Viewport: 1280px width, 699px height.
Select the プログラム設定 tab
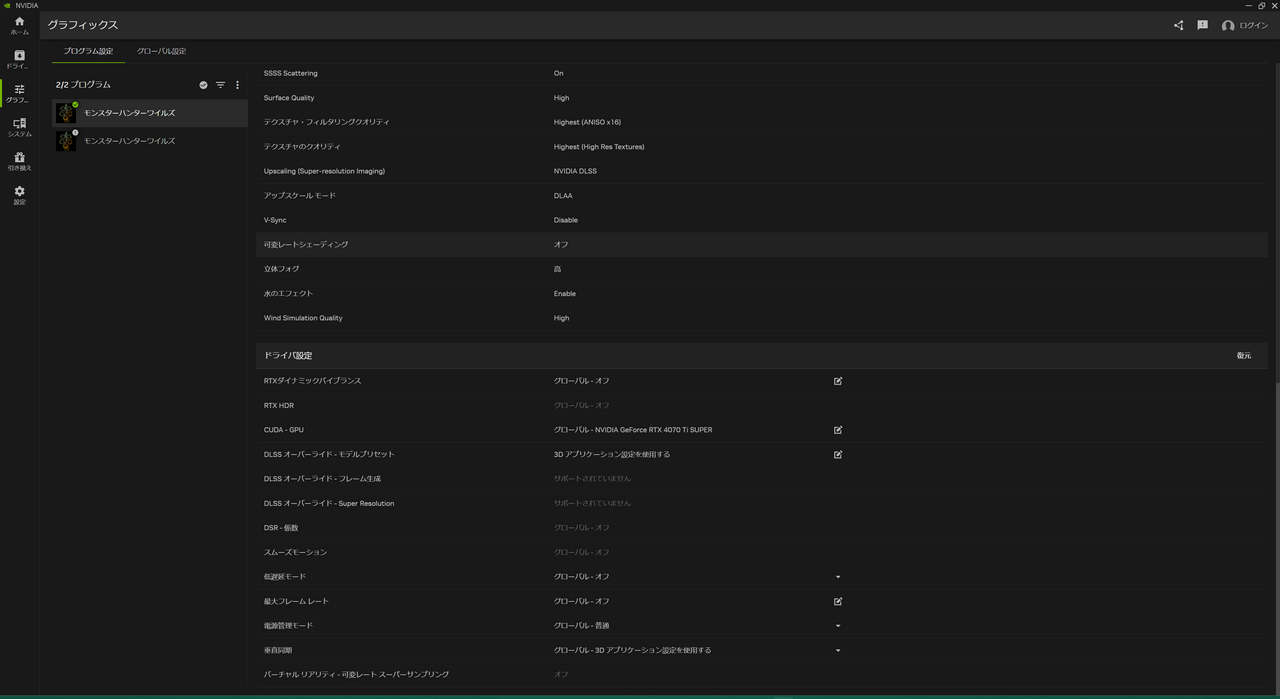(x=87, y=50)
